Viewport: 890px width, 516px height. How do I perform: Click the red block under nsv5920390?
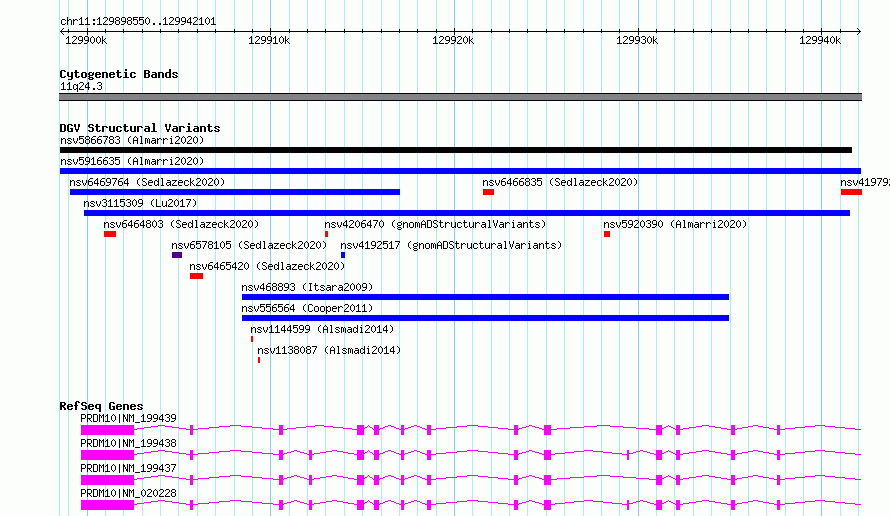607,234
